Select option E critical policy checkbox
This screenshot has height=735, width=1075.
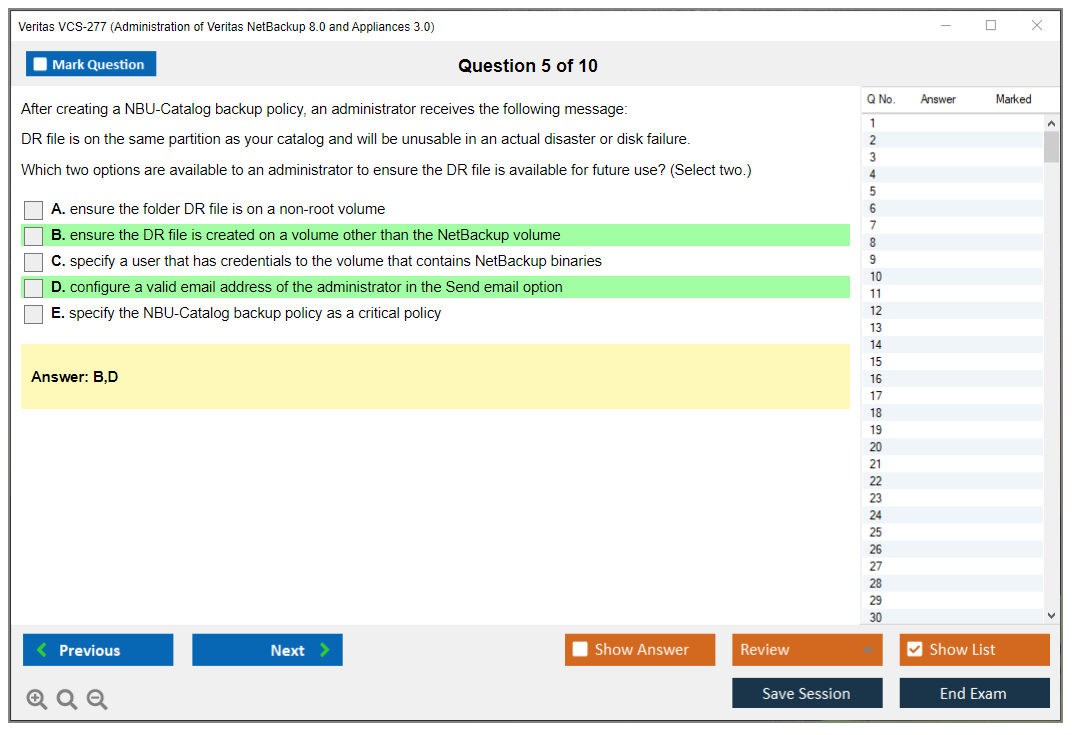[x=34, y=314]
